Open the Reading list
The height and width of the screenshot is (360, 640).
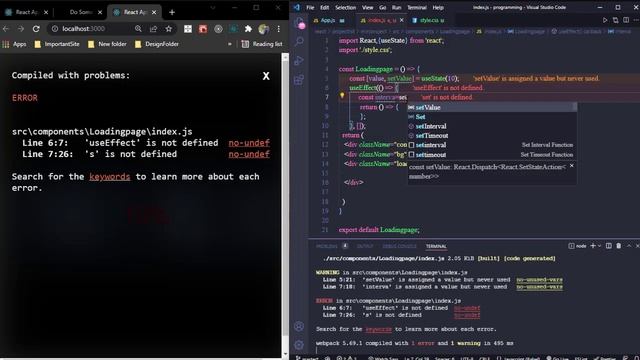click(262, 44)
